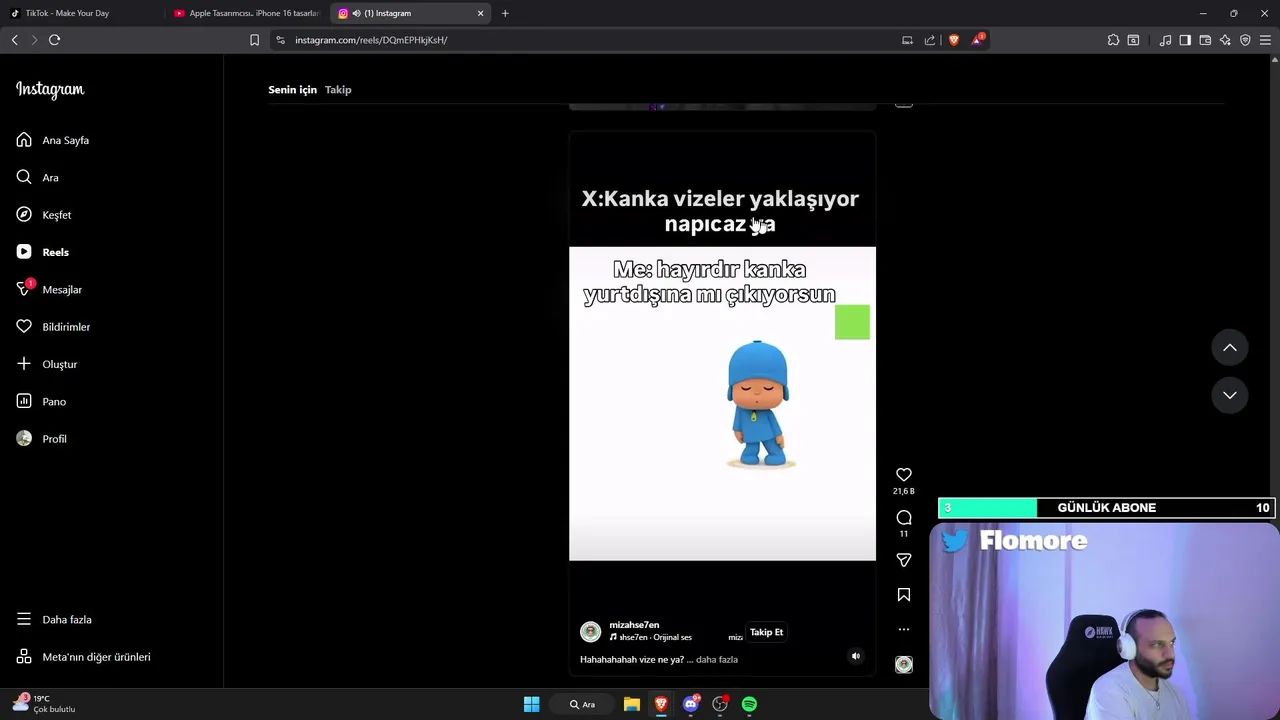Go to previous reel up arrow

1230,348
